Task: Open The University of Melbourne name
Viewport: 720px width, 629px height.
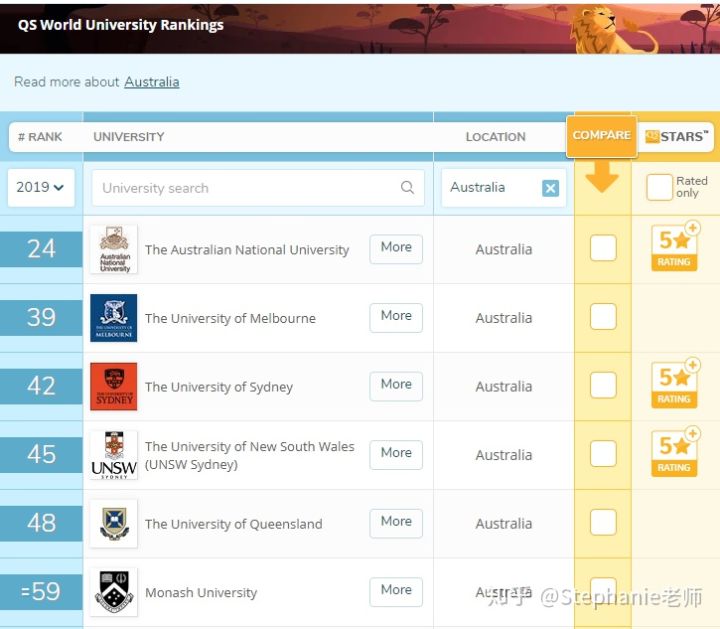Action: (230, 318)
